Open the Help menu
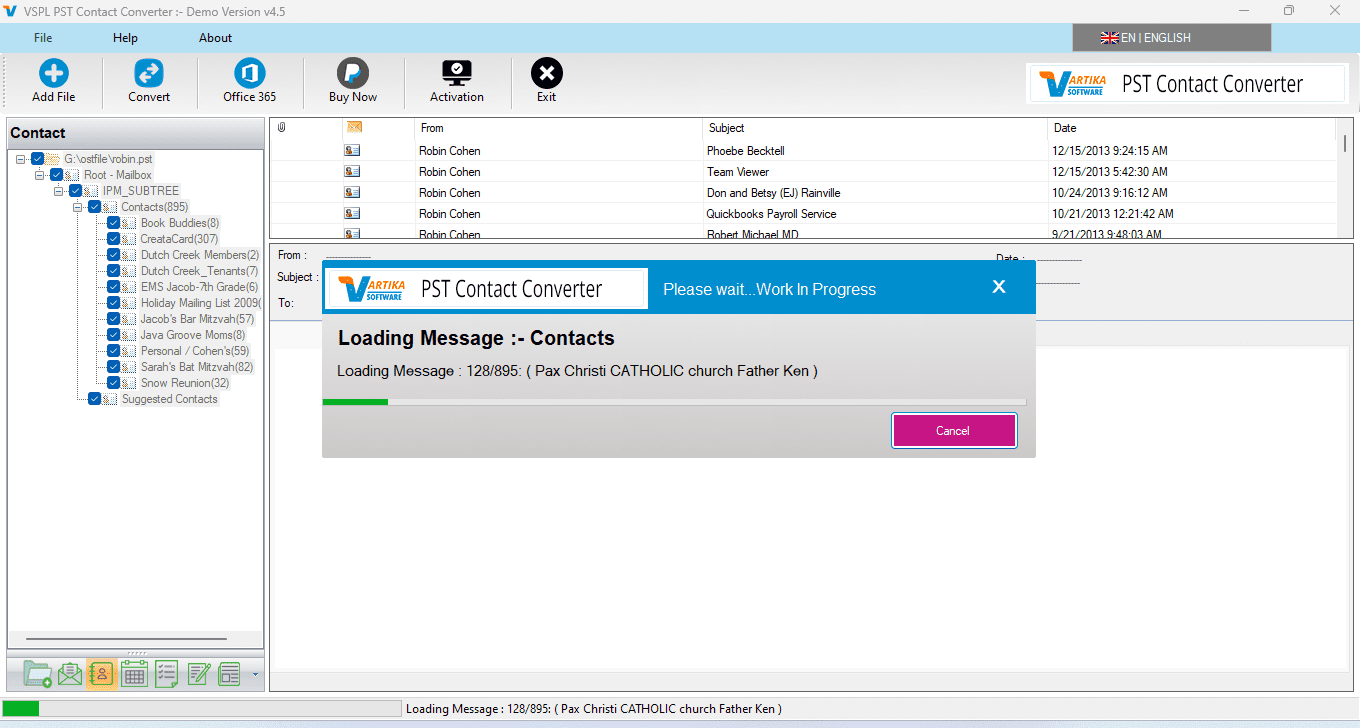Viewport: 1360px width, 728px height. [x=125, y=38]
